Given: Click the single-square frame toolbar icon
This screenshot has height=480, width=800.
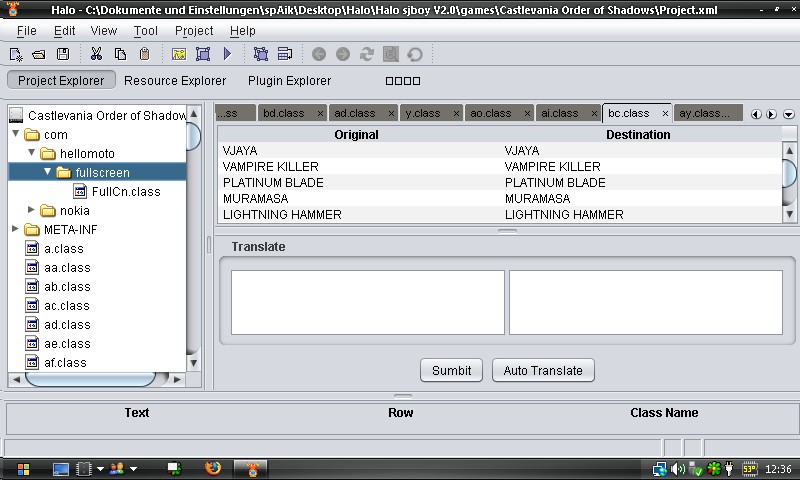Looking at the screenshot, I should 203,54.
